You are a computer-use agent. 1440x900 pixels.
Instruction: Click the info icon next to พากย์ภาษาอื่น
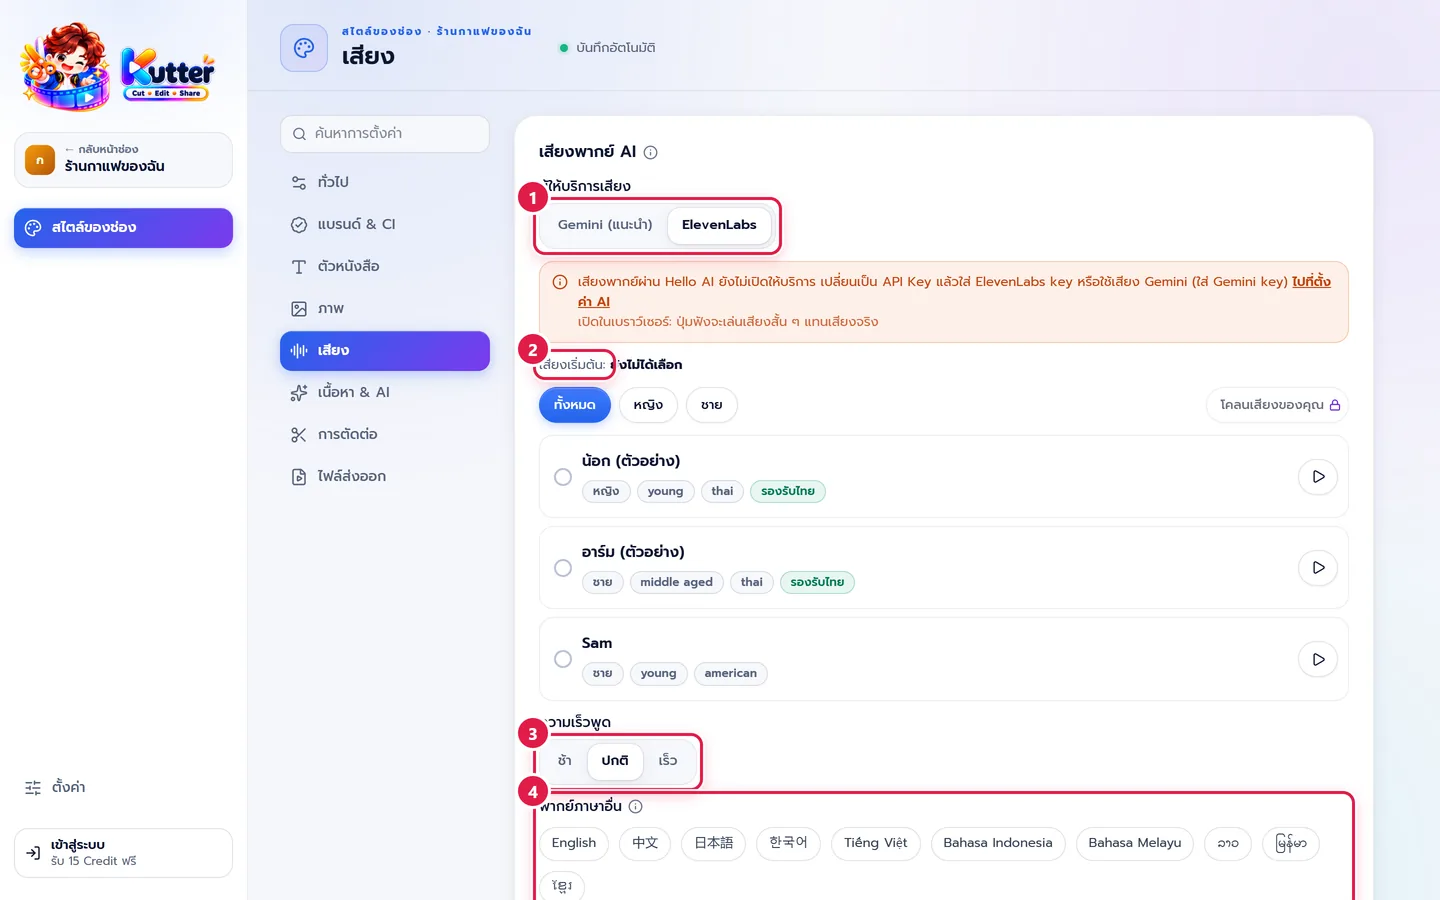click(636, 806)
